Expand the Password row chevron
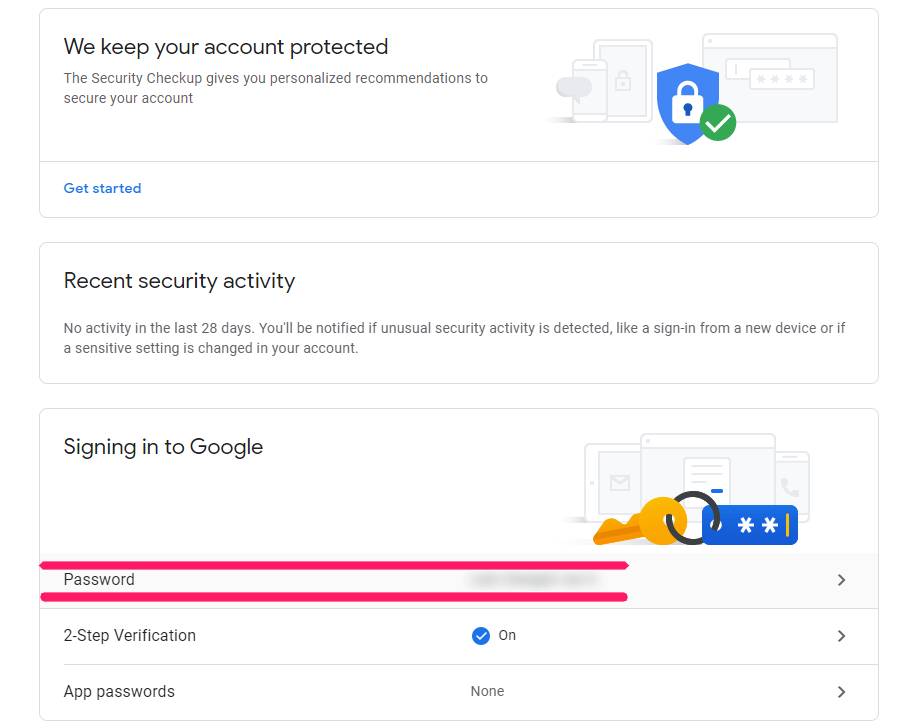Screen dimensions: 907x728 [841, 580]
